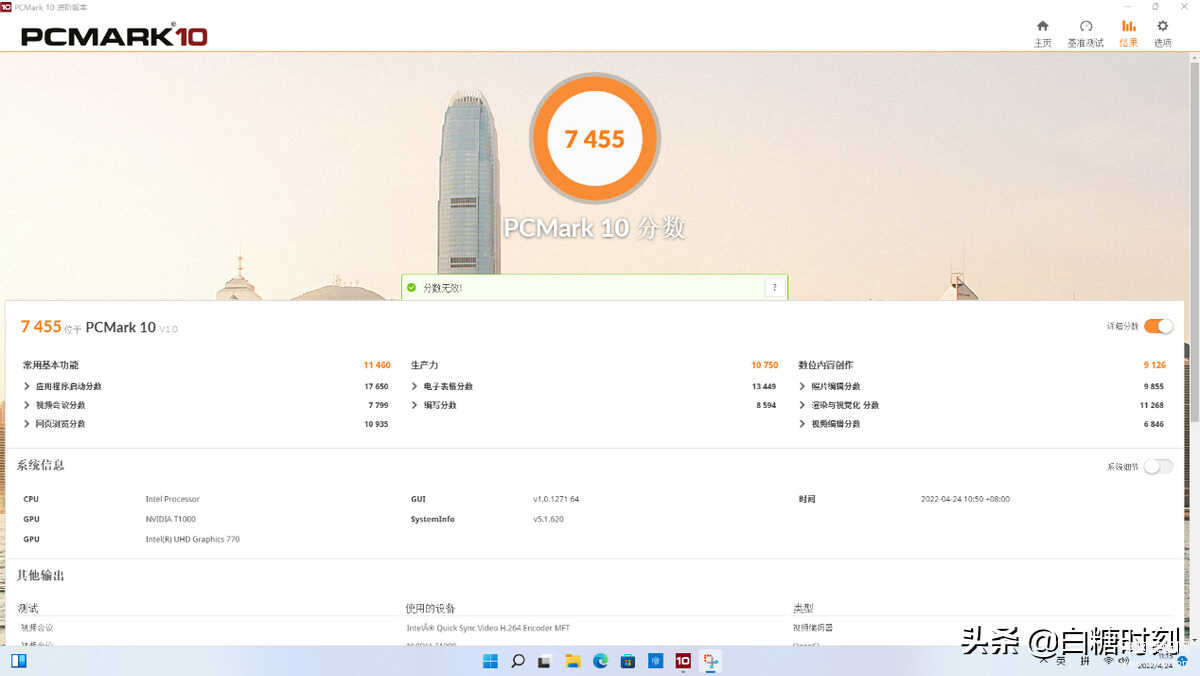Click the spreadsheet score 13 449
This screenshot has height=676, width=1200.
(x=763, y=386)
